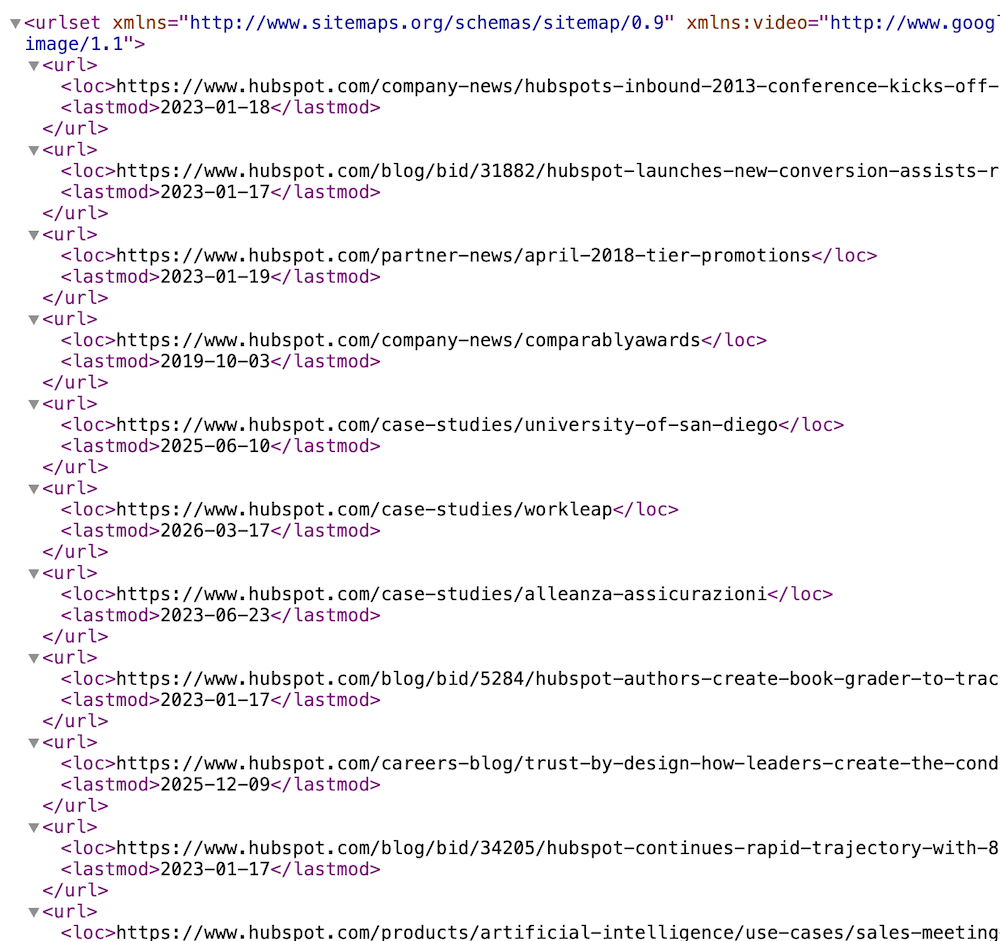1000x941 pixels.
Task: Click loc URL case-studies/alleanza-assicurazioni
Action: click(x=441, y=594)
